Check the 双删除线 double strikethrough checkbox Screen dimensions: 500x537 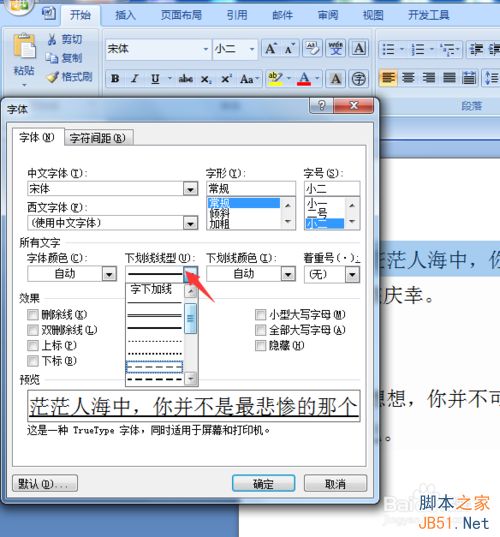(33, 330)
